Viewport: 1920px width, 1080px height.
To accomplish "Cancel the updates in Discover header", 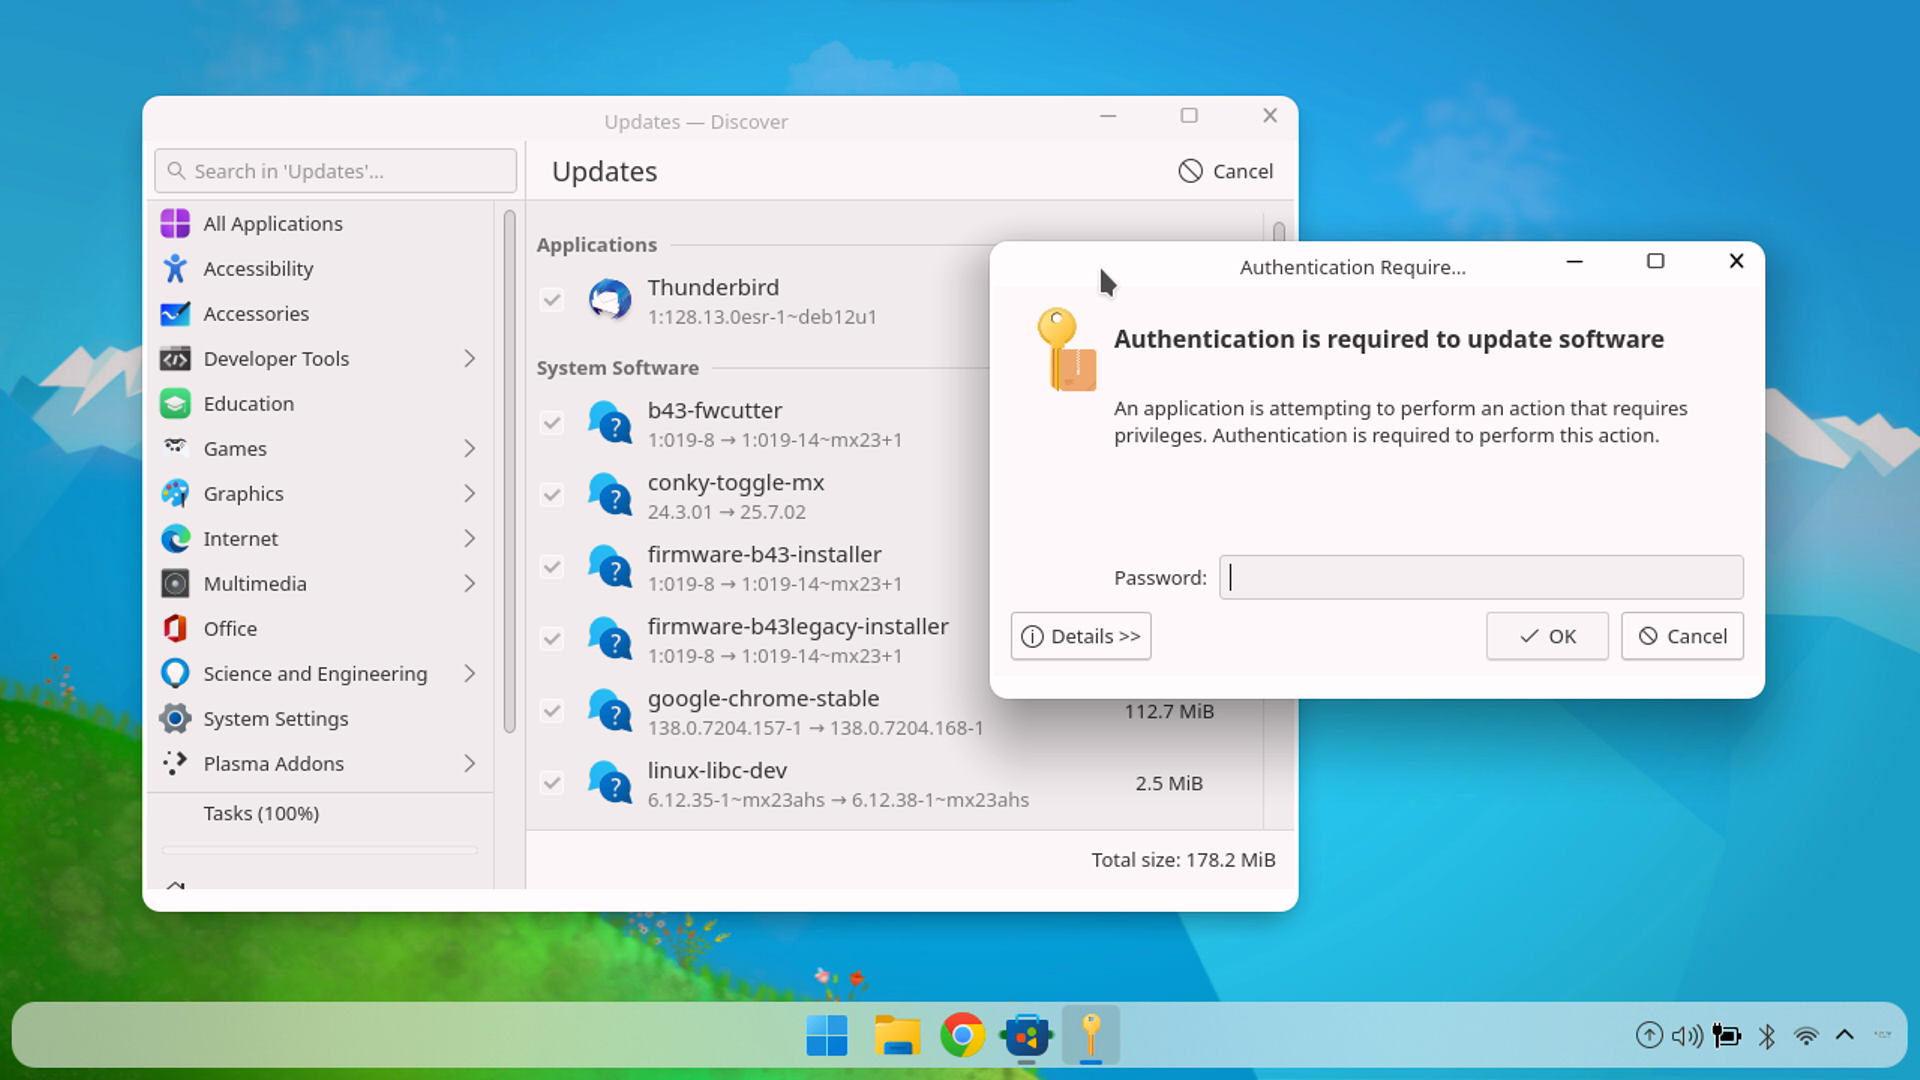I will point(1226,171).
